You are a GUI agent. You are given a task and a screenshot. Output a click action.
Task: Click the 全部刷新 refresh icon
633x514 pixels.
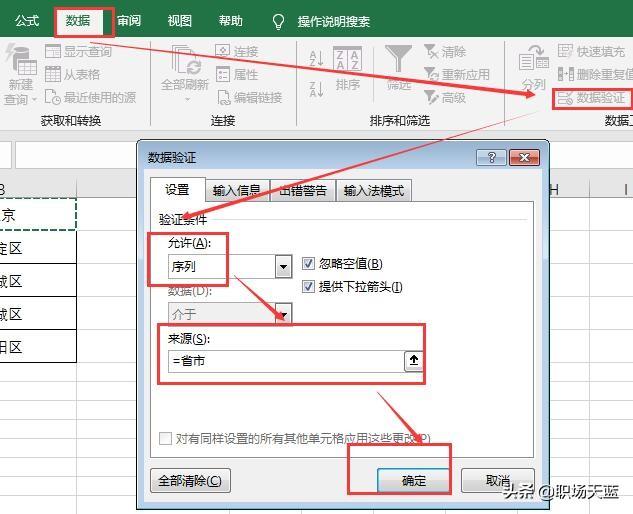coord(186,60)
